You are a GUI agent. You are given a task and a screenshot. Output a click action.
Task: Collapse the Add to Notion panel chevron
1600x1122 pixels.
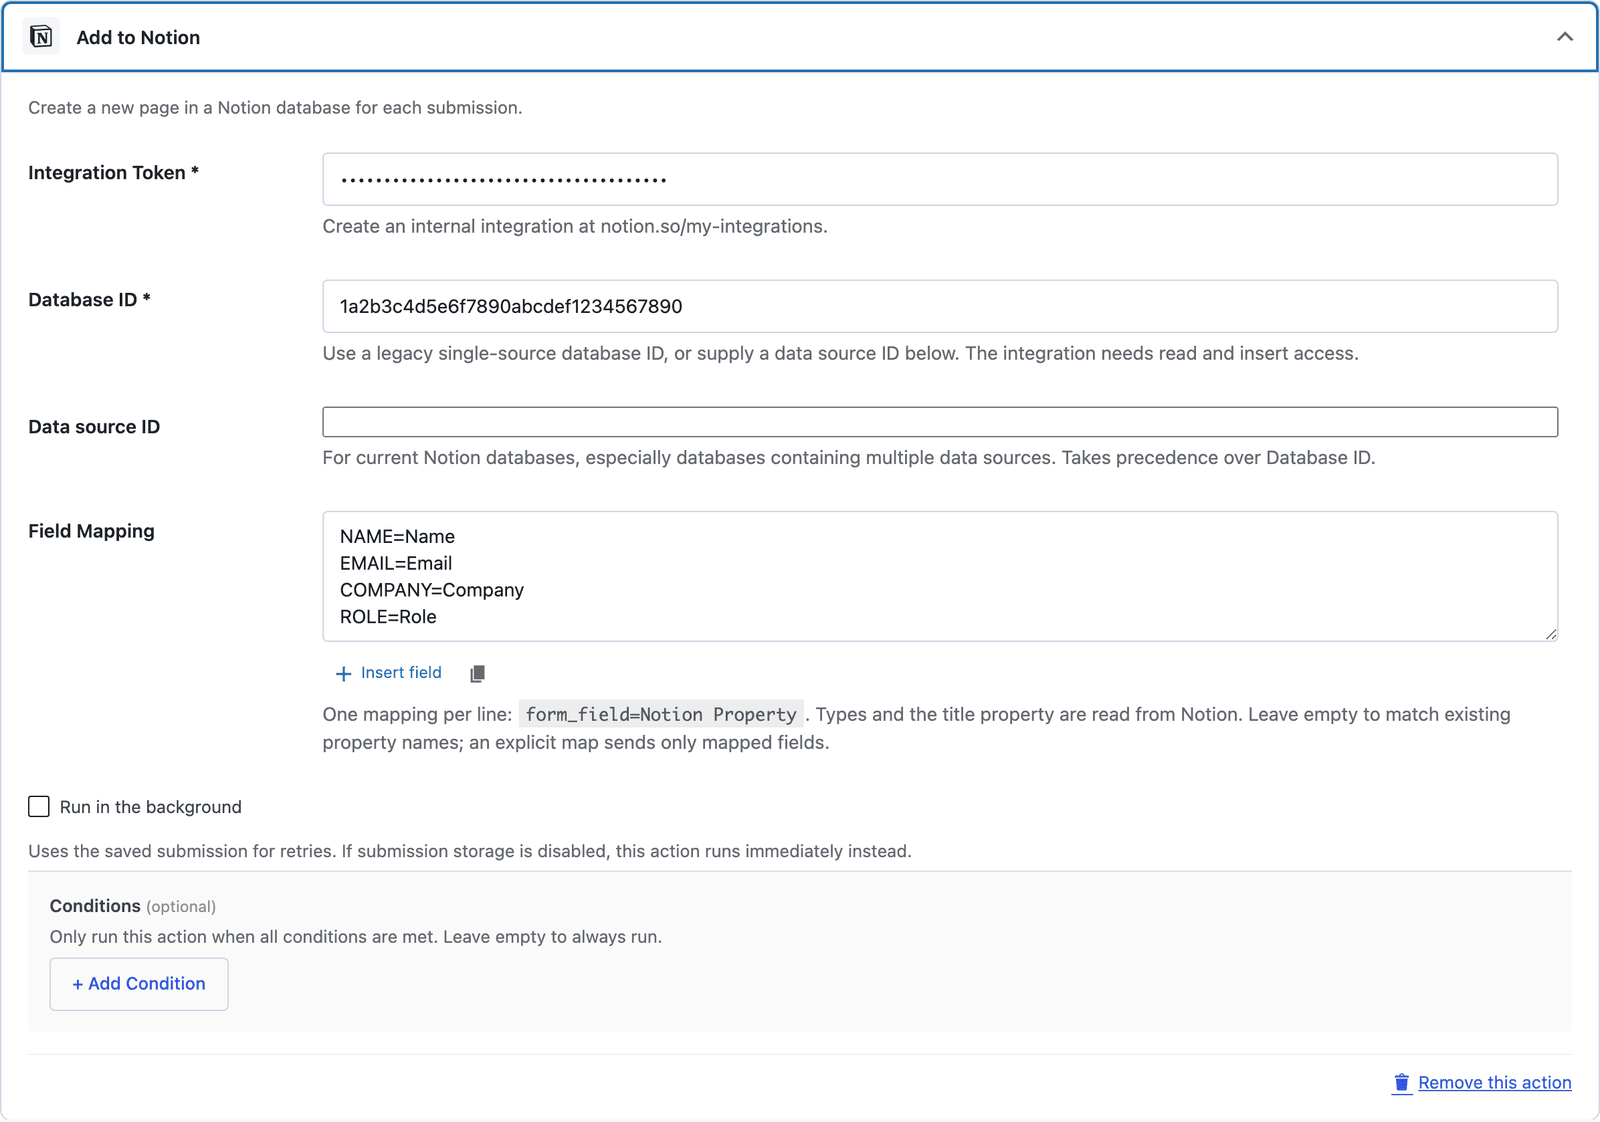1565,37
